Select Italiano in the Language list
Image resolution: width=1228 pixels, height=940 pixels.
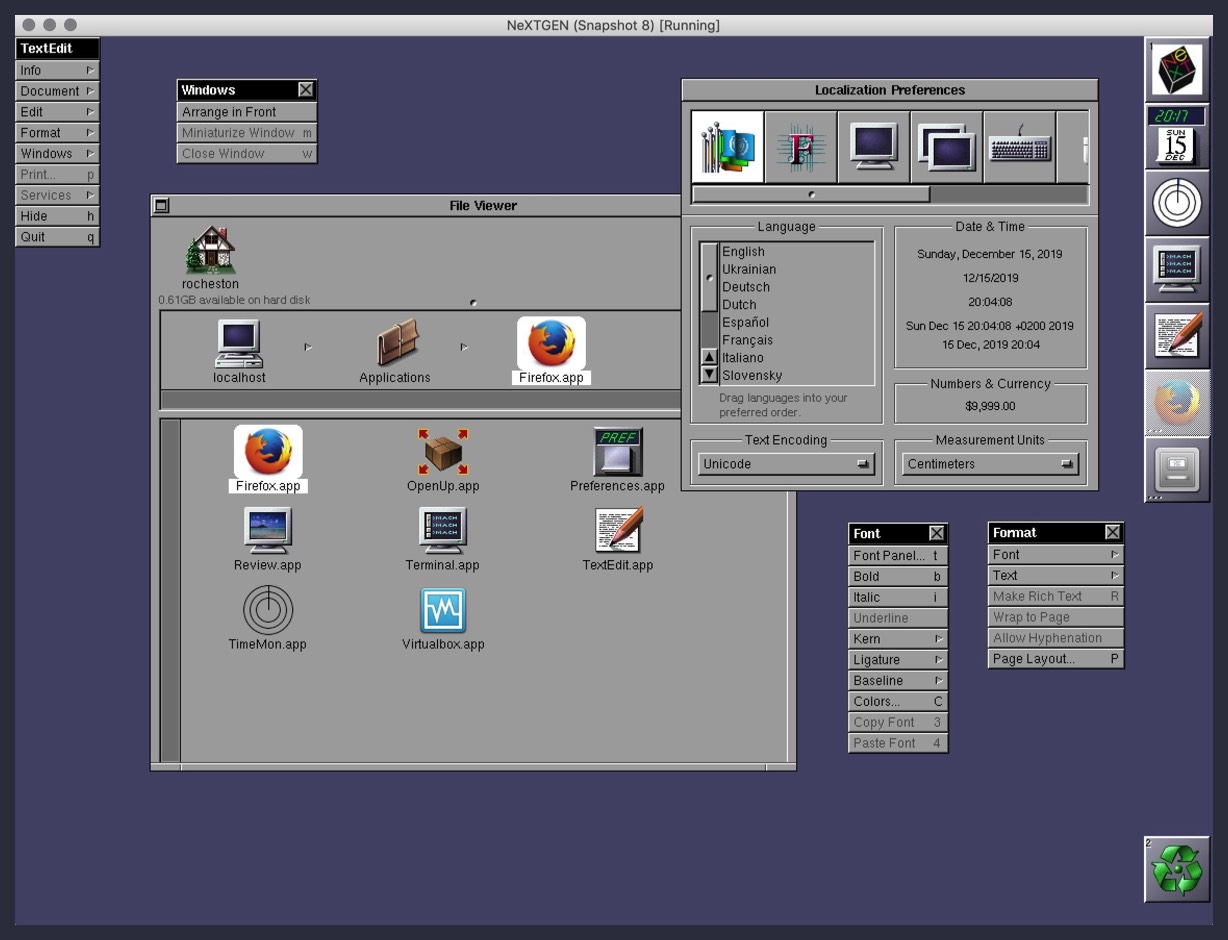click(796, 358)
